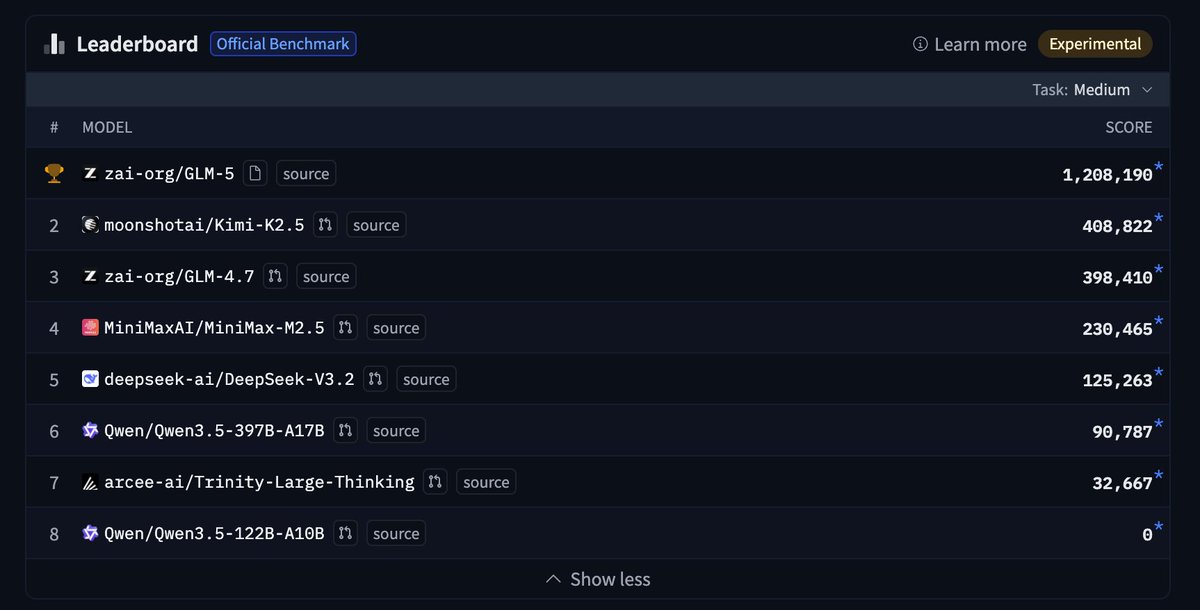Click the source button for Trinity-Large-Thinking
This screenshot has height=610, width=1200.
click(486, 483)
